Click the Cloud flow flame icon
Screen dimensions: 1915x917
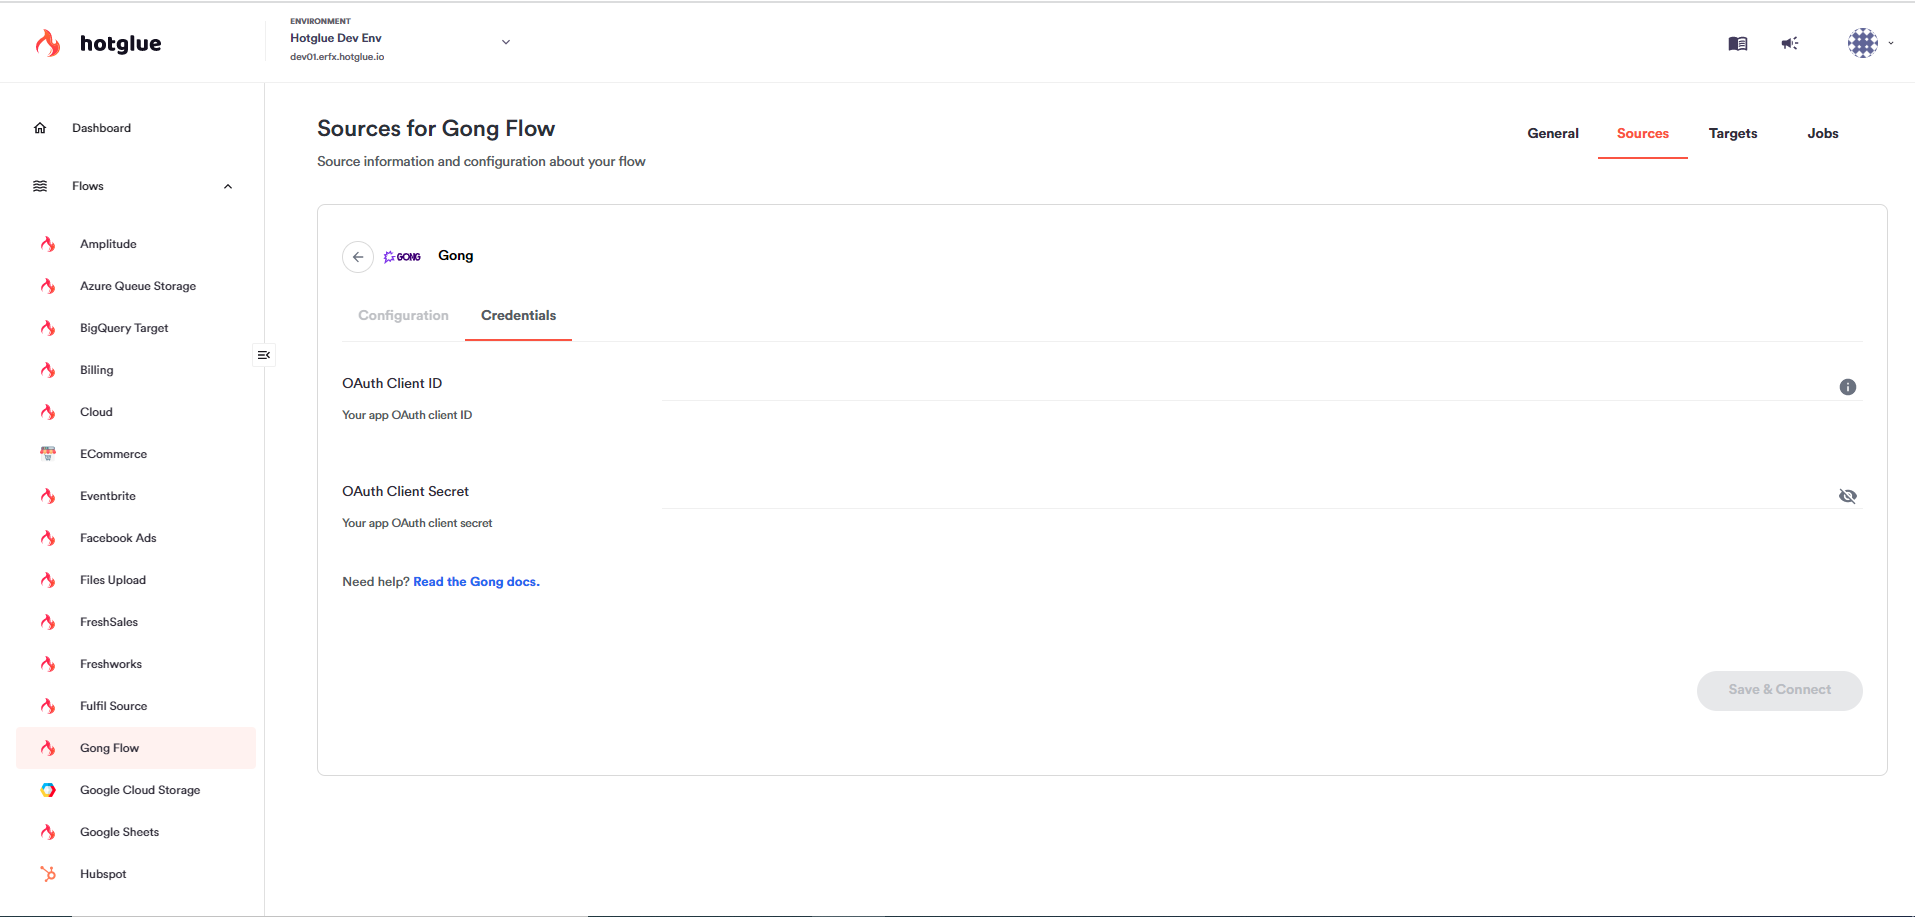tap(48, 412)
